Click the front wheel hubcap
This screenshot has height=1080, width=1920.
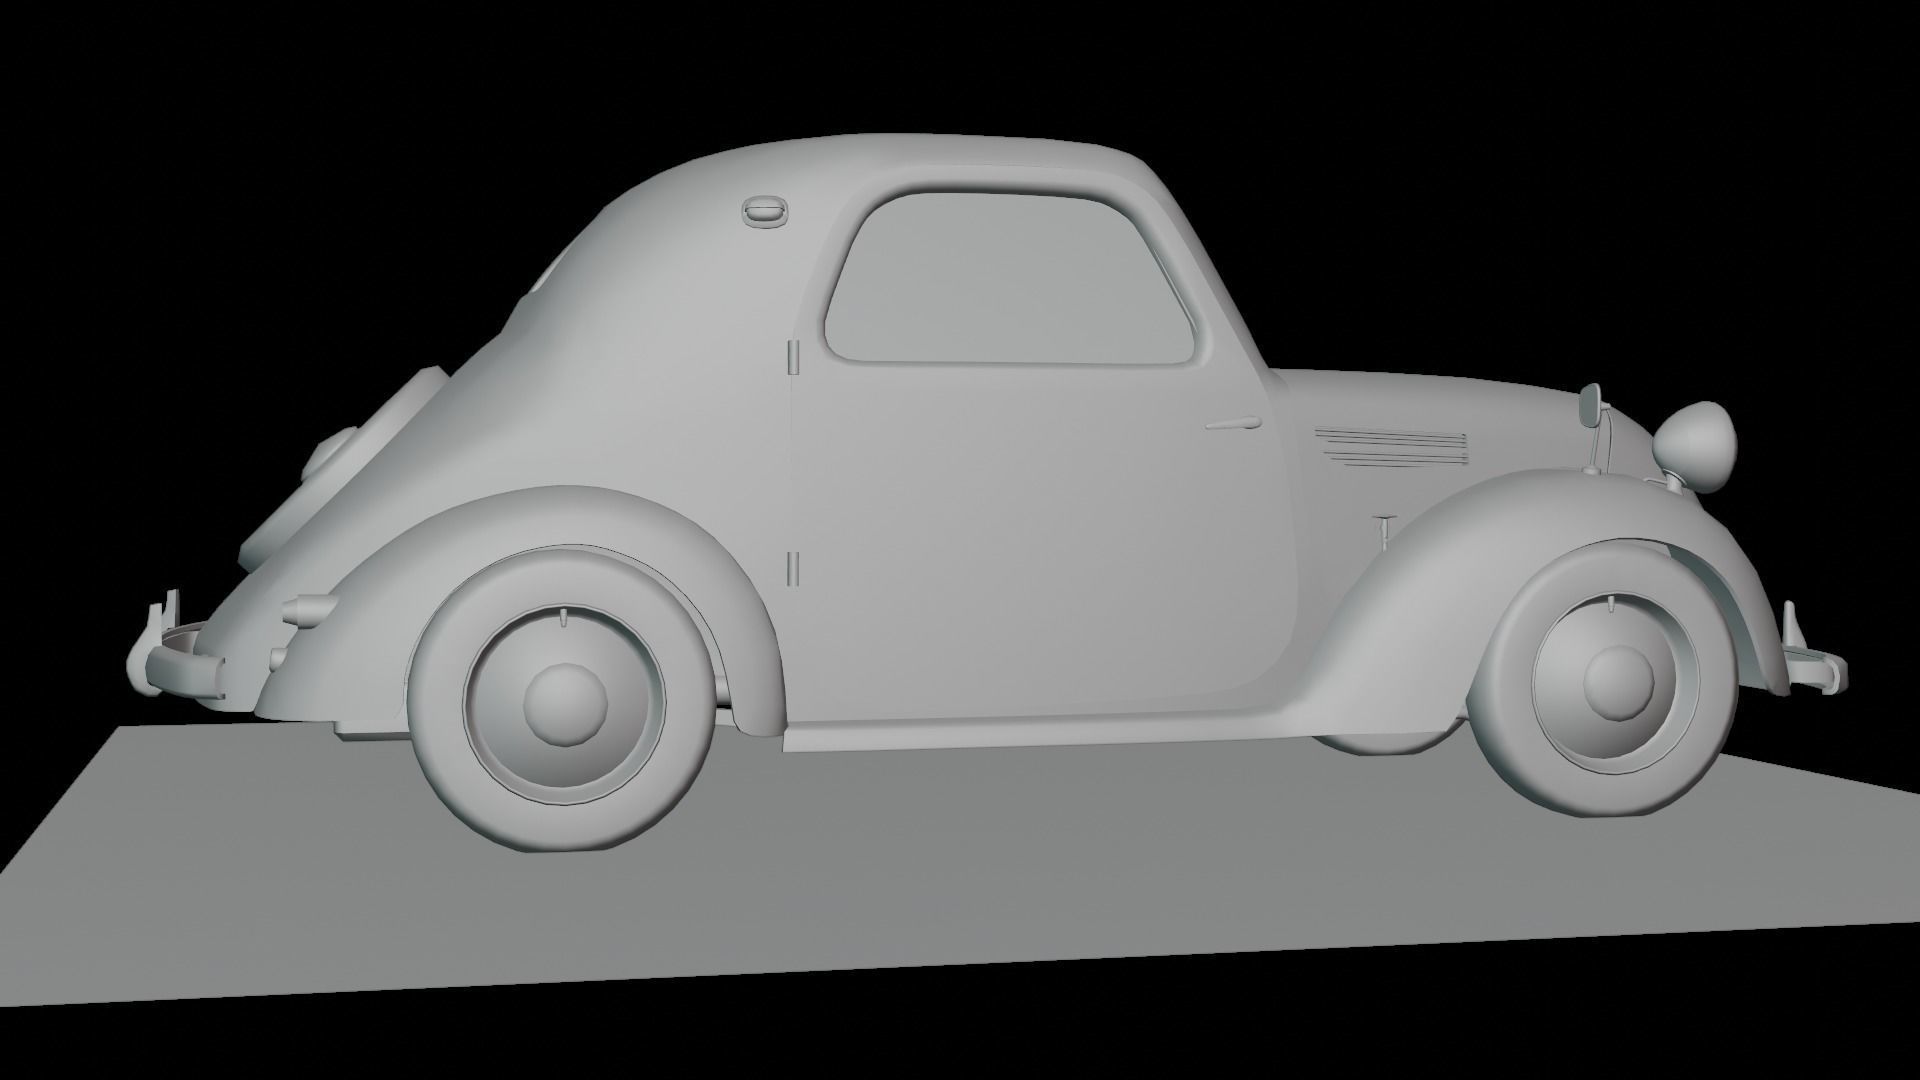[x=1618, y=682]
